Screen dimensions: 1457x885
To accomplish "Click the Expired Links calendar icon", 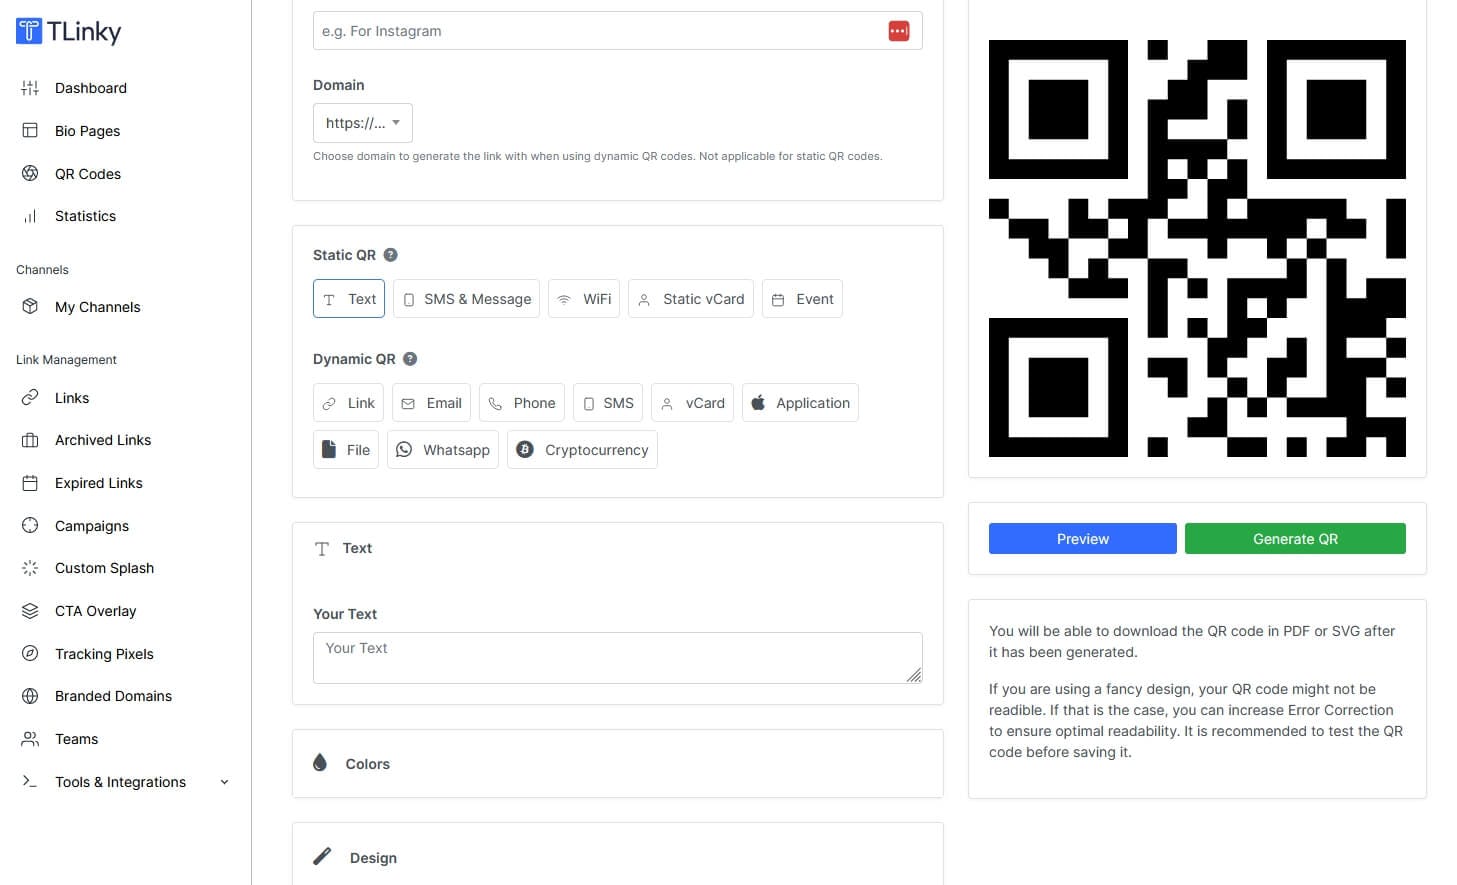I will click(30, 483).
